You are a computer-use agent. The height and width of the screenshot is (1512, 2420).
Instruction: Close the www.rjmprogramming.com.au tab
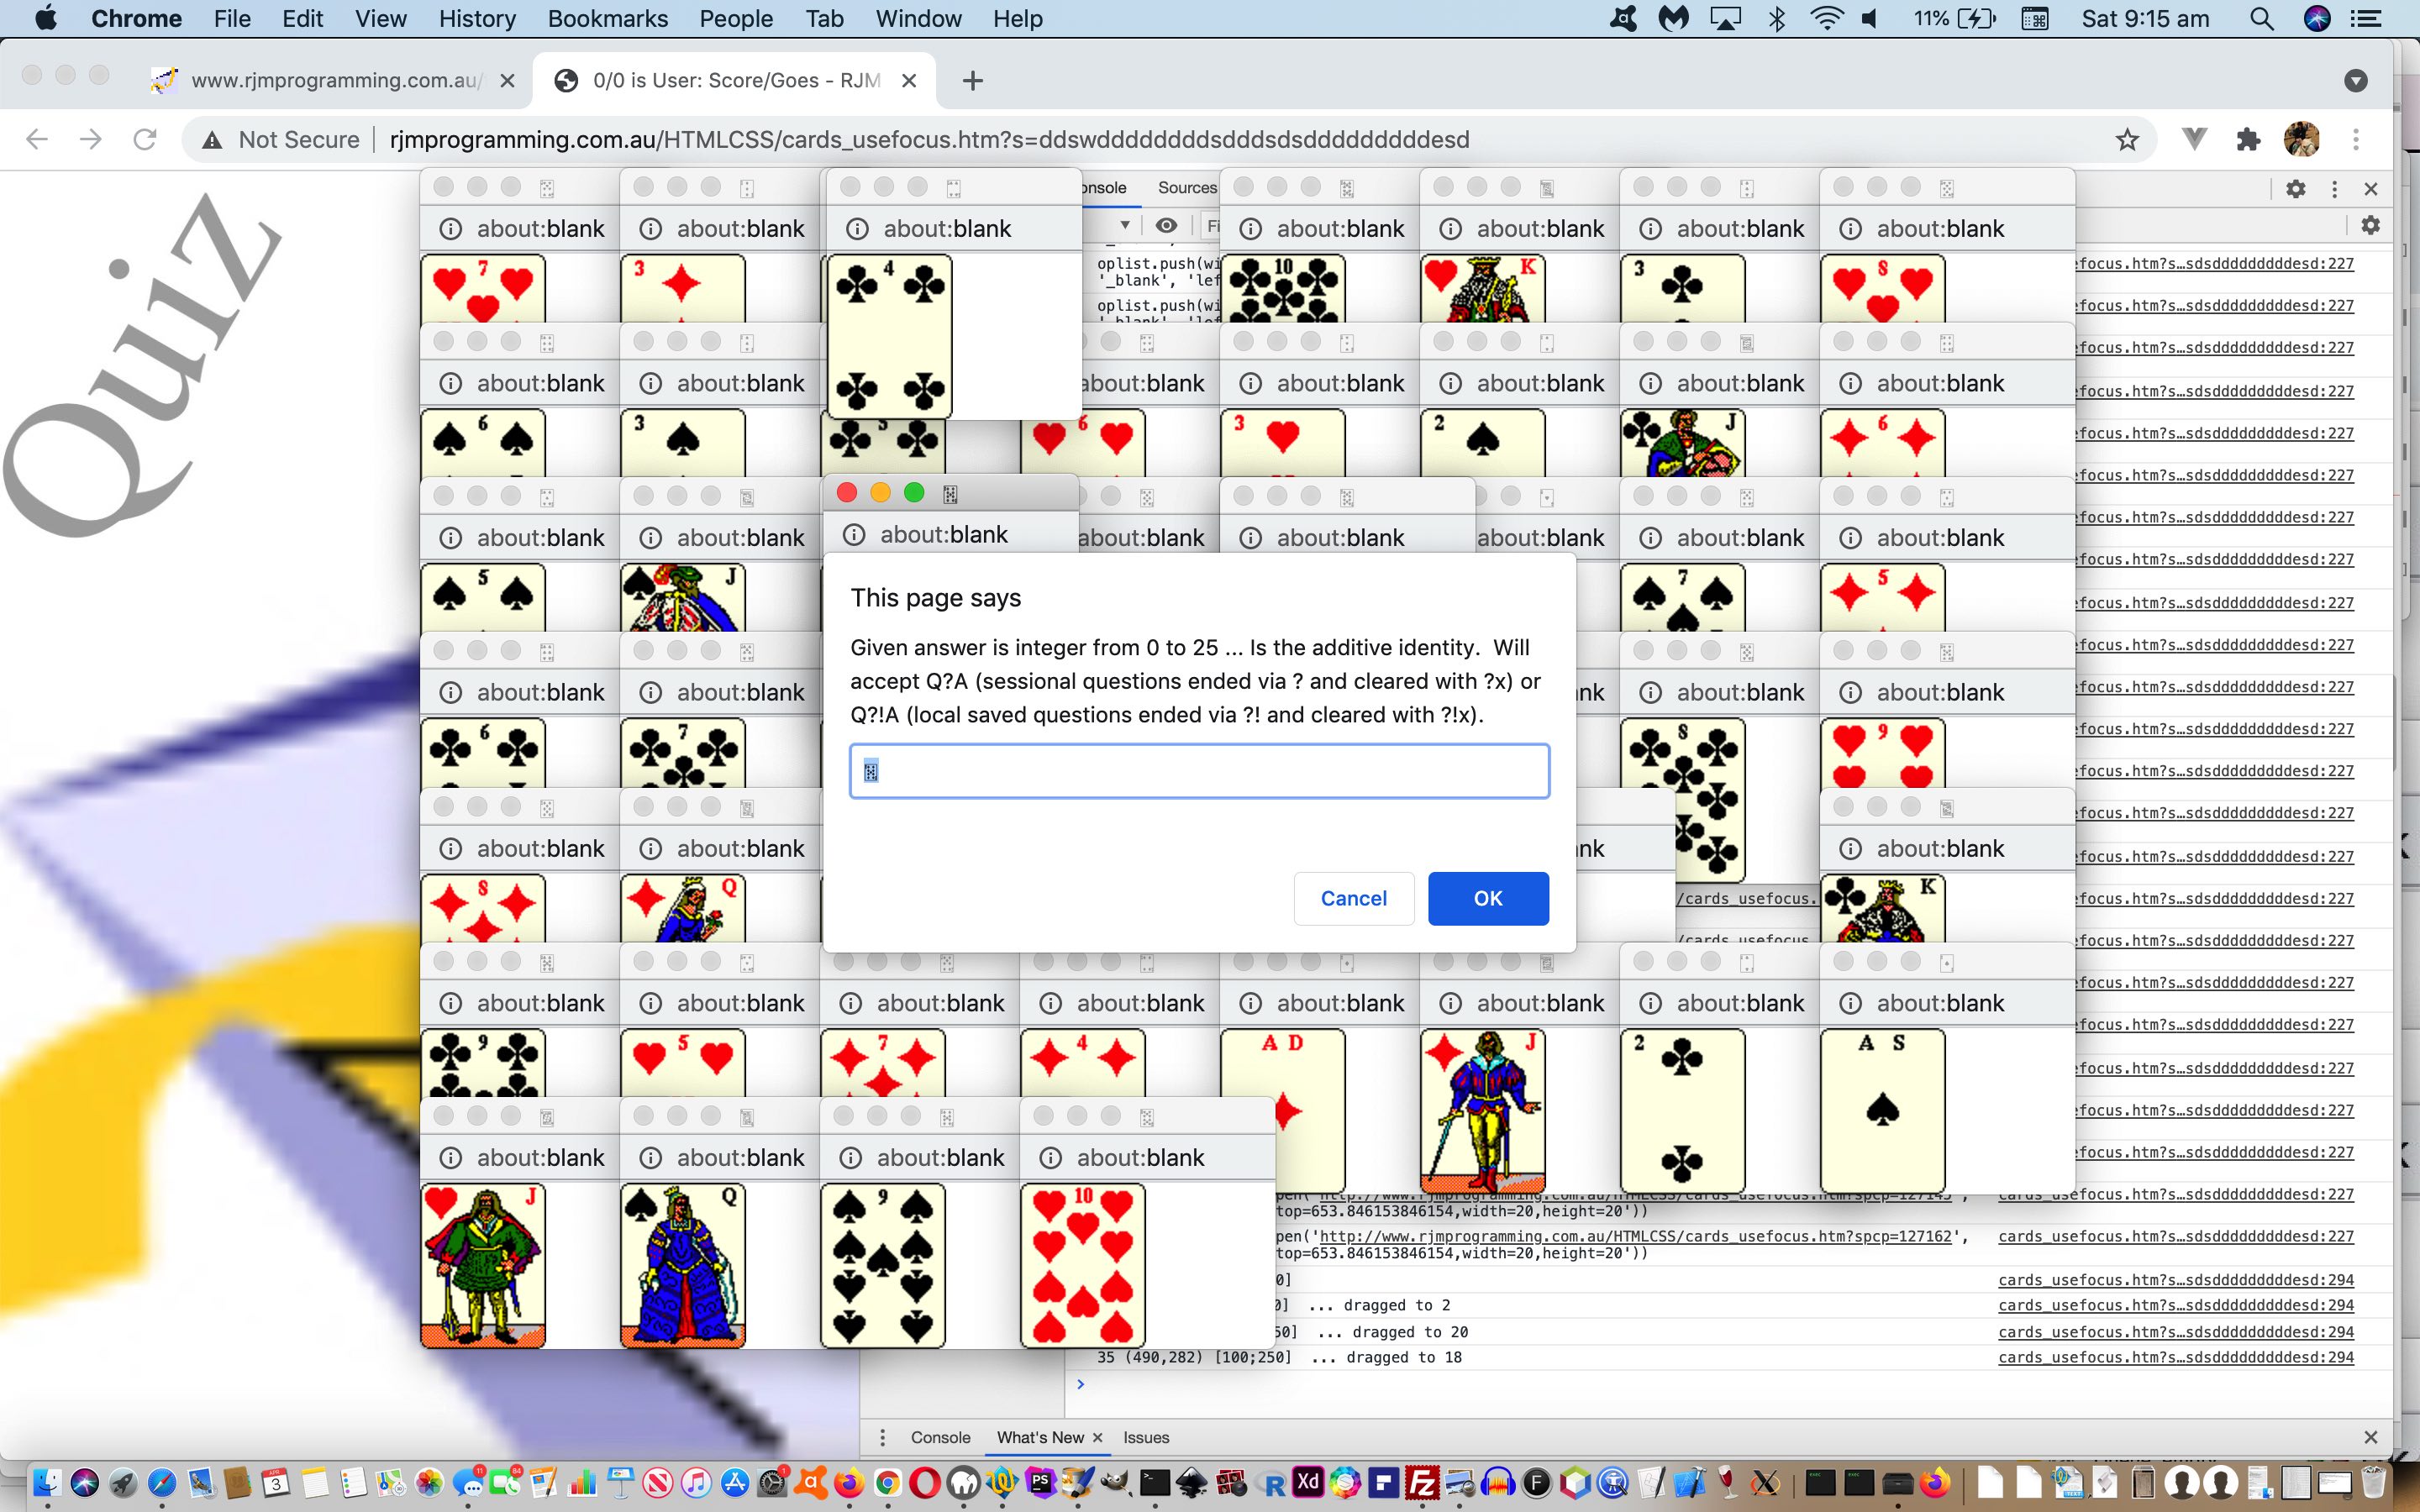click(508, 81)
